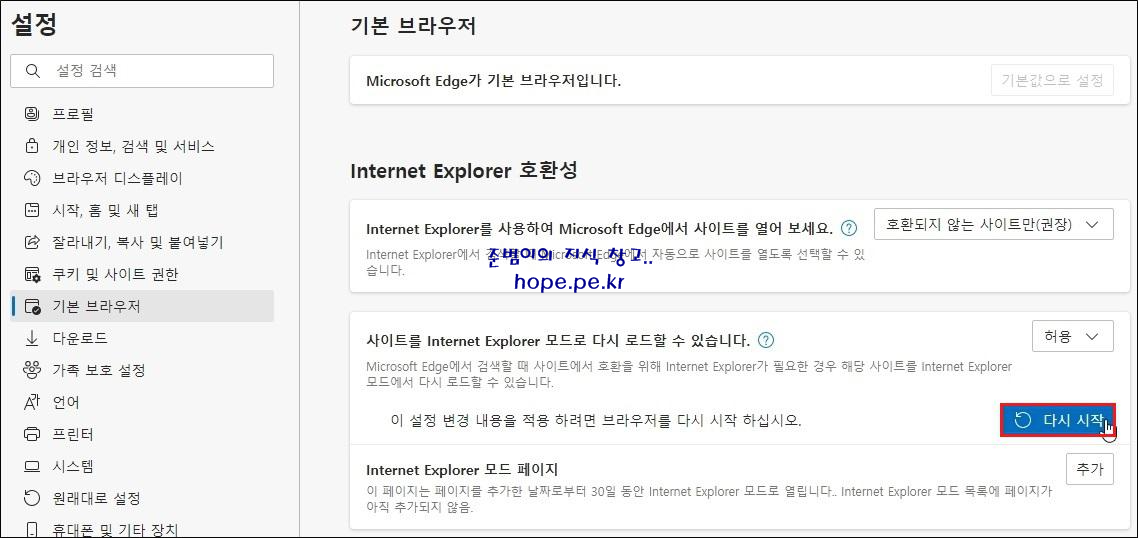Click the 기본 브라우저 page heading
Screen dimensions: 1138x538
click(x=413, y=26)
